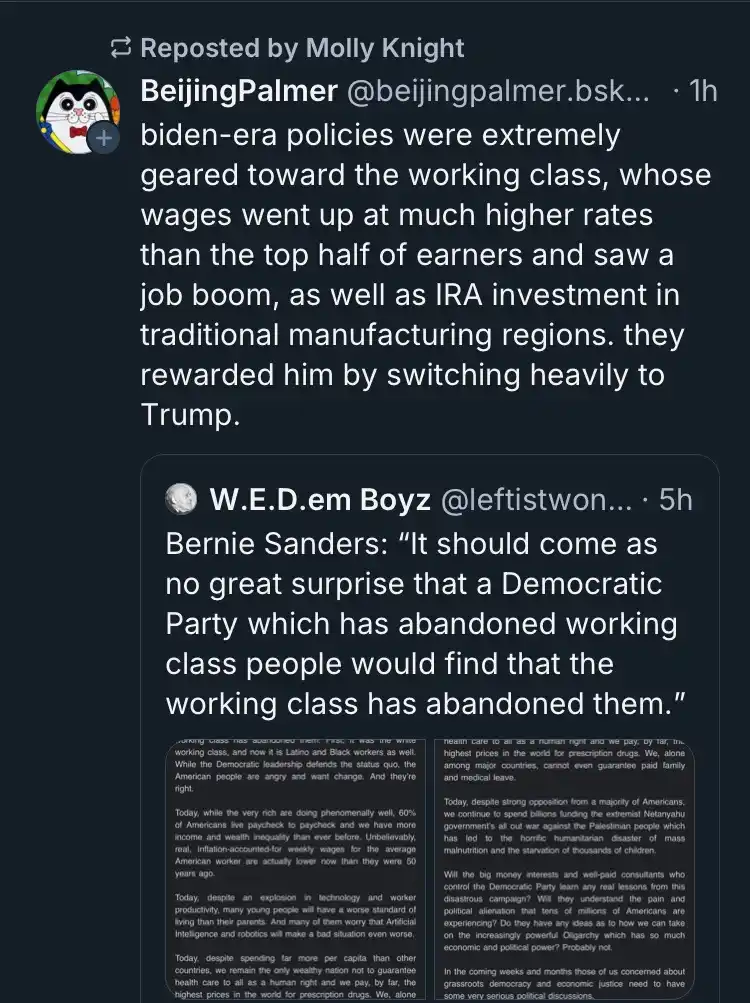Open BeijingPalmer's biden-era policies post text
Screen dimensions: 750x1003
pyautogui.click(x=426, y=274)
